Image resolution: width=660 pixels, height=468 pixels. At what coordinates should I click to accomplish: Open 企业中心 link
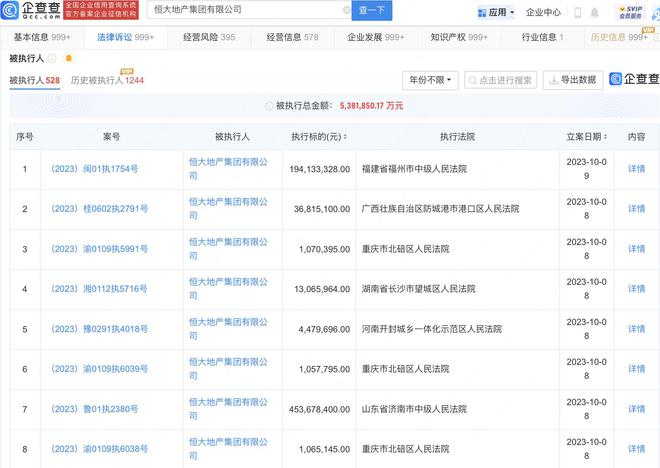click(x=543, y=13)
